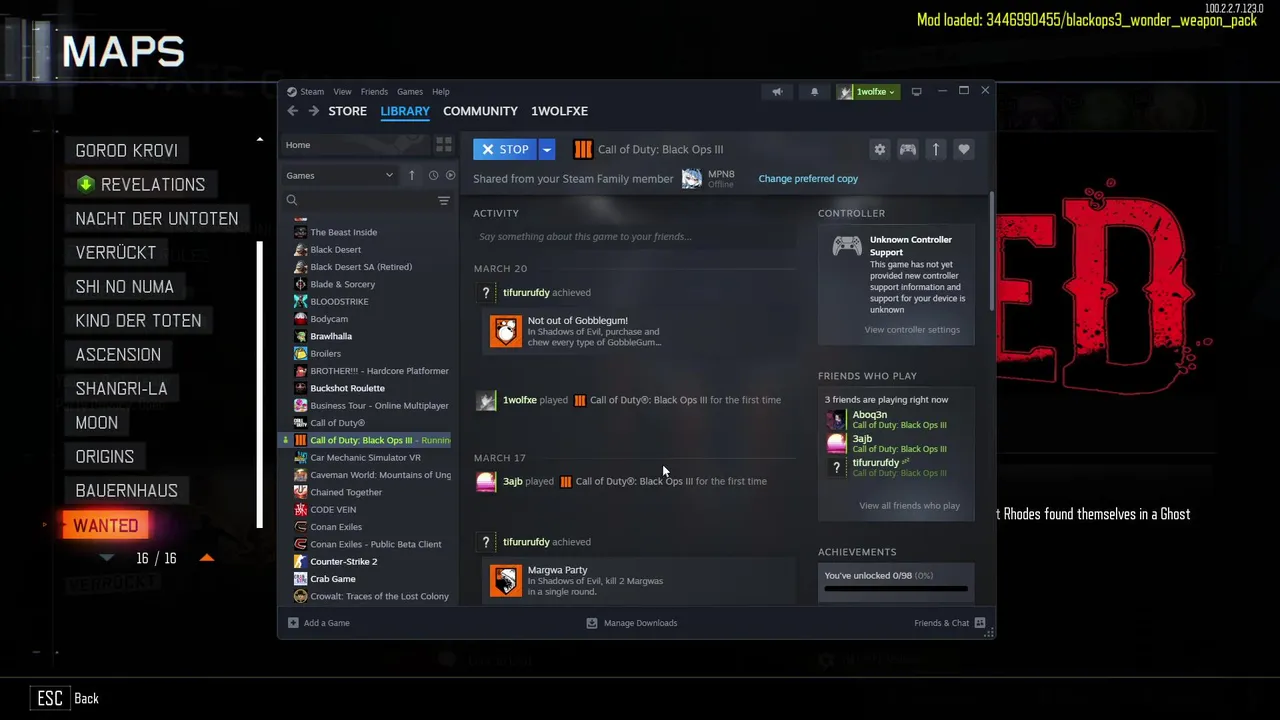Open the Manage Downloads icon

click(x=592, y=623)
